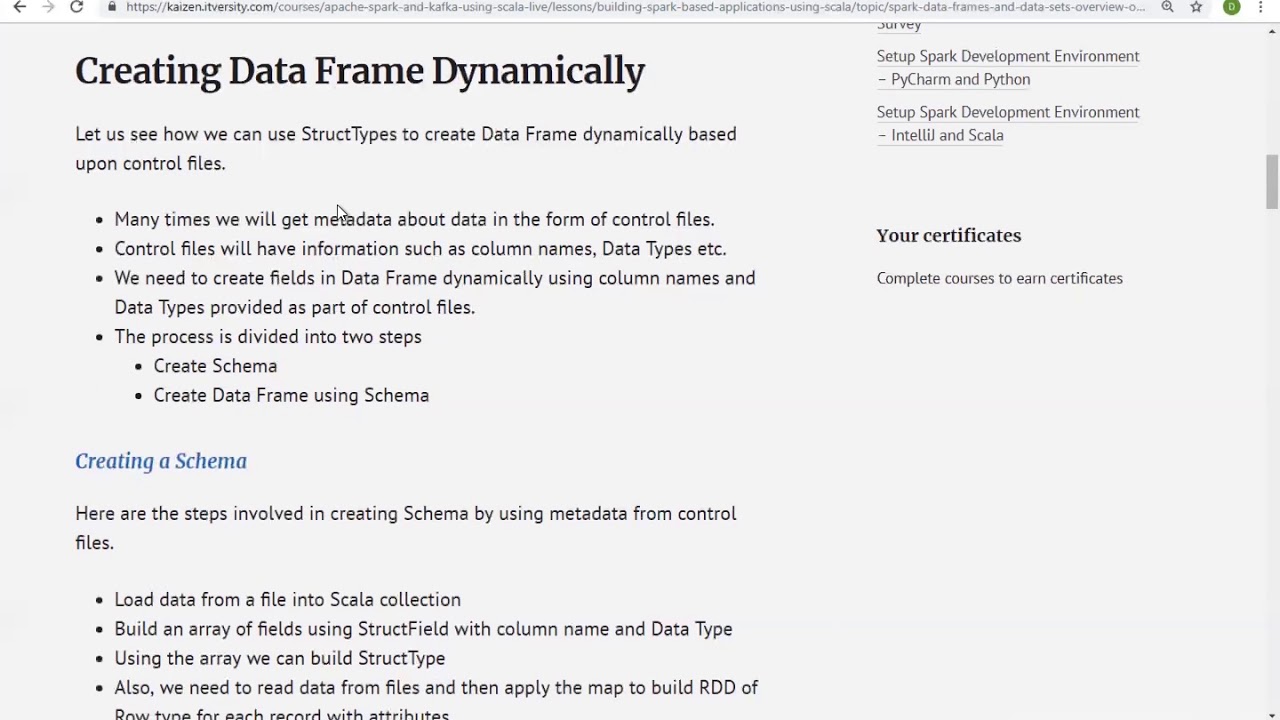Open zoom control magnifier in address bar

click(x=1167, y=7)
